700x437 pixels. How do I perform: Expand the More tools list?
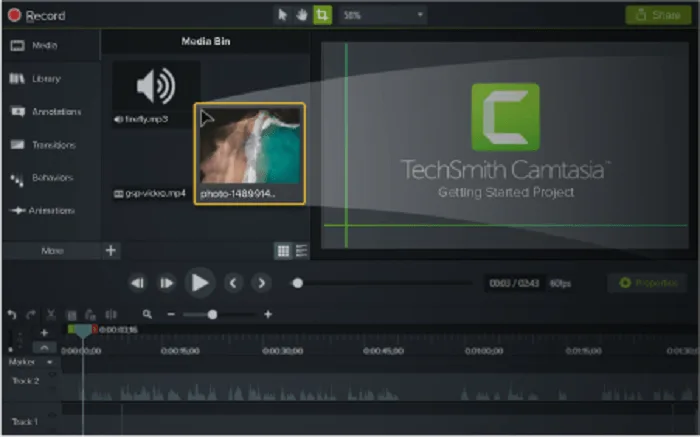point(52,251)
